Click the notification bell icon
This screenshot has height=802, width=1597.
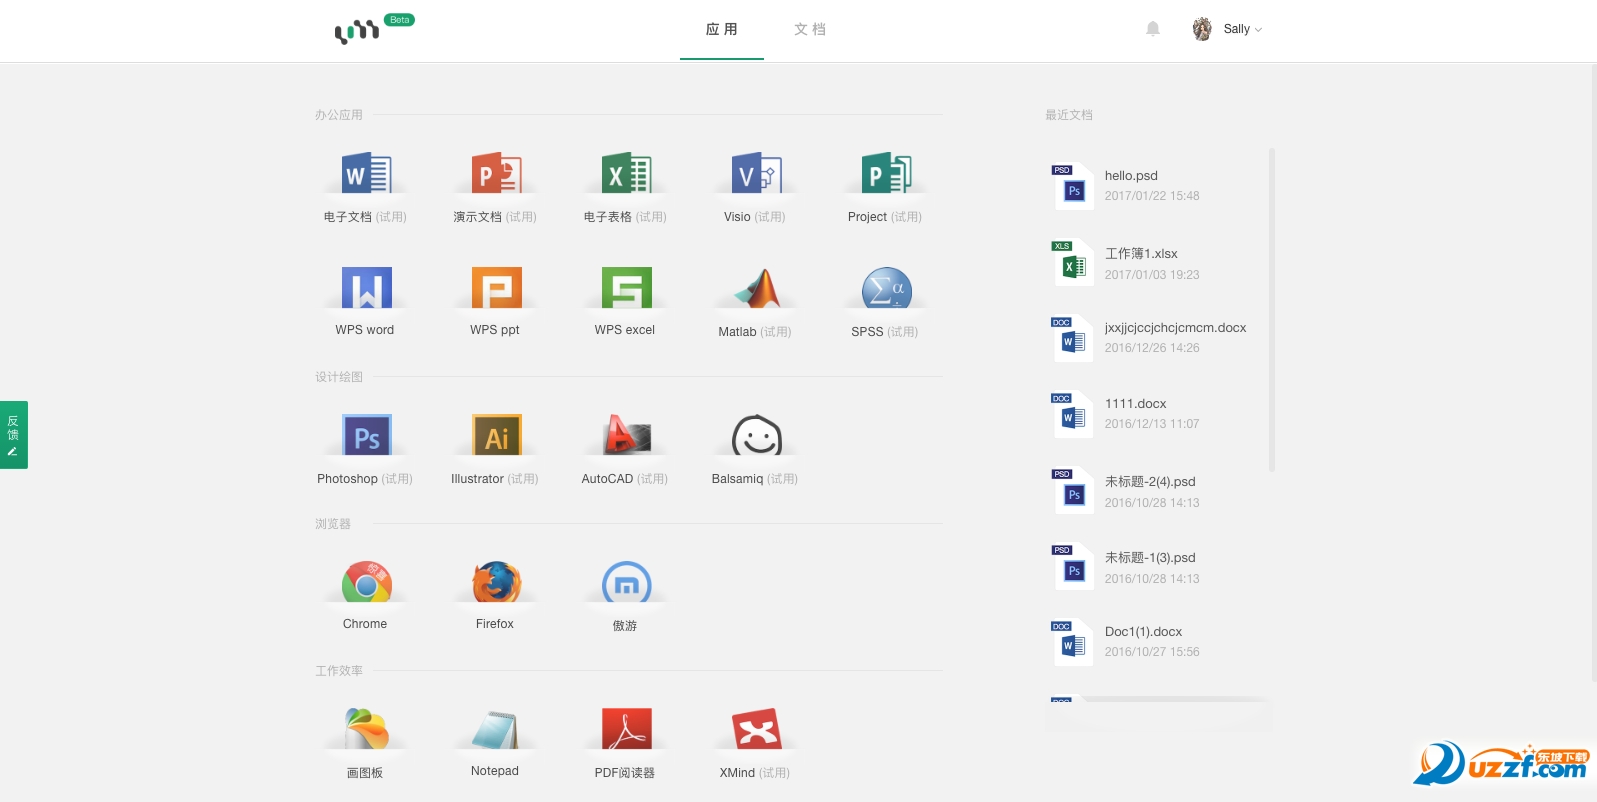[1153, 29]
